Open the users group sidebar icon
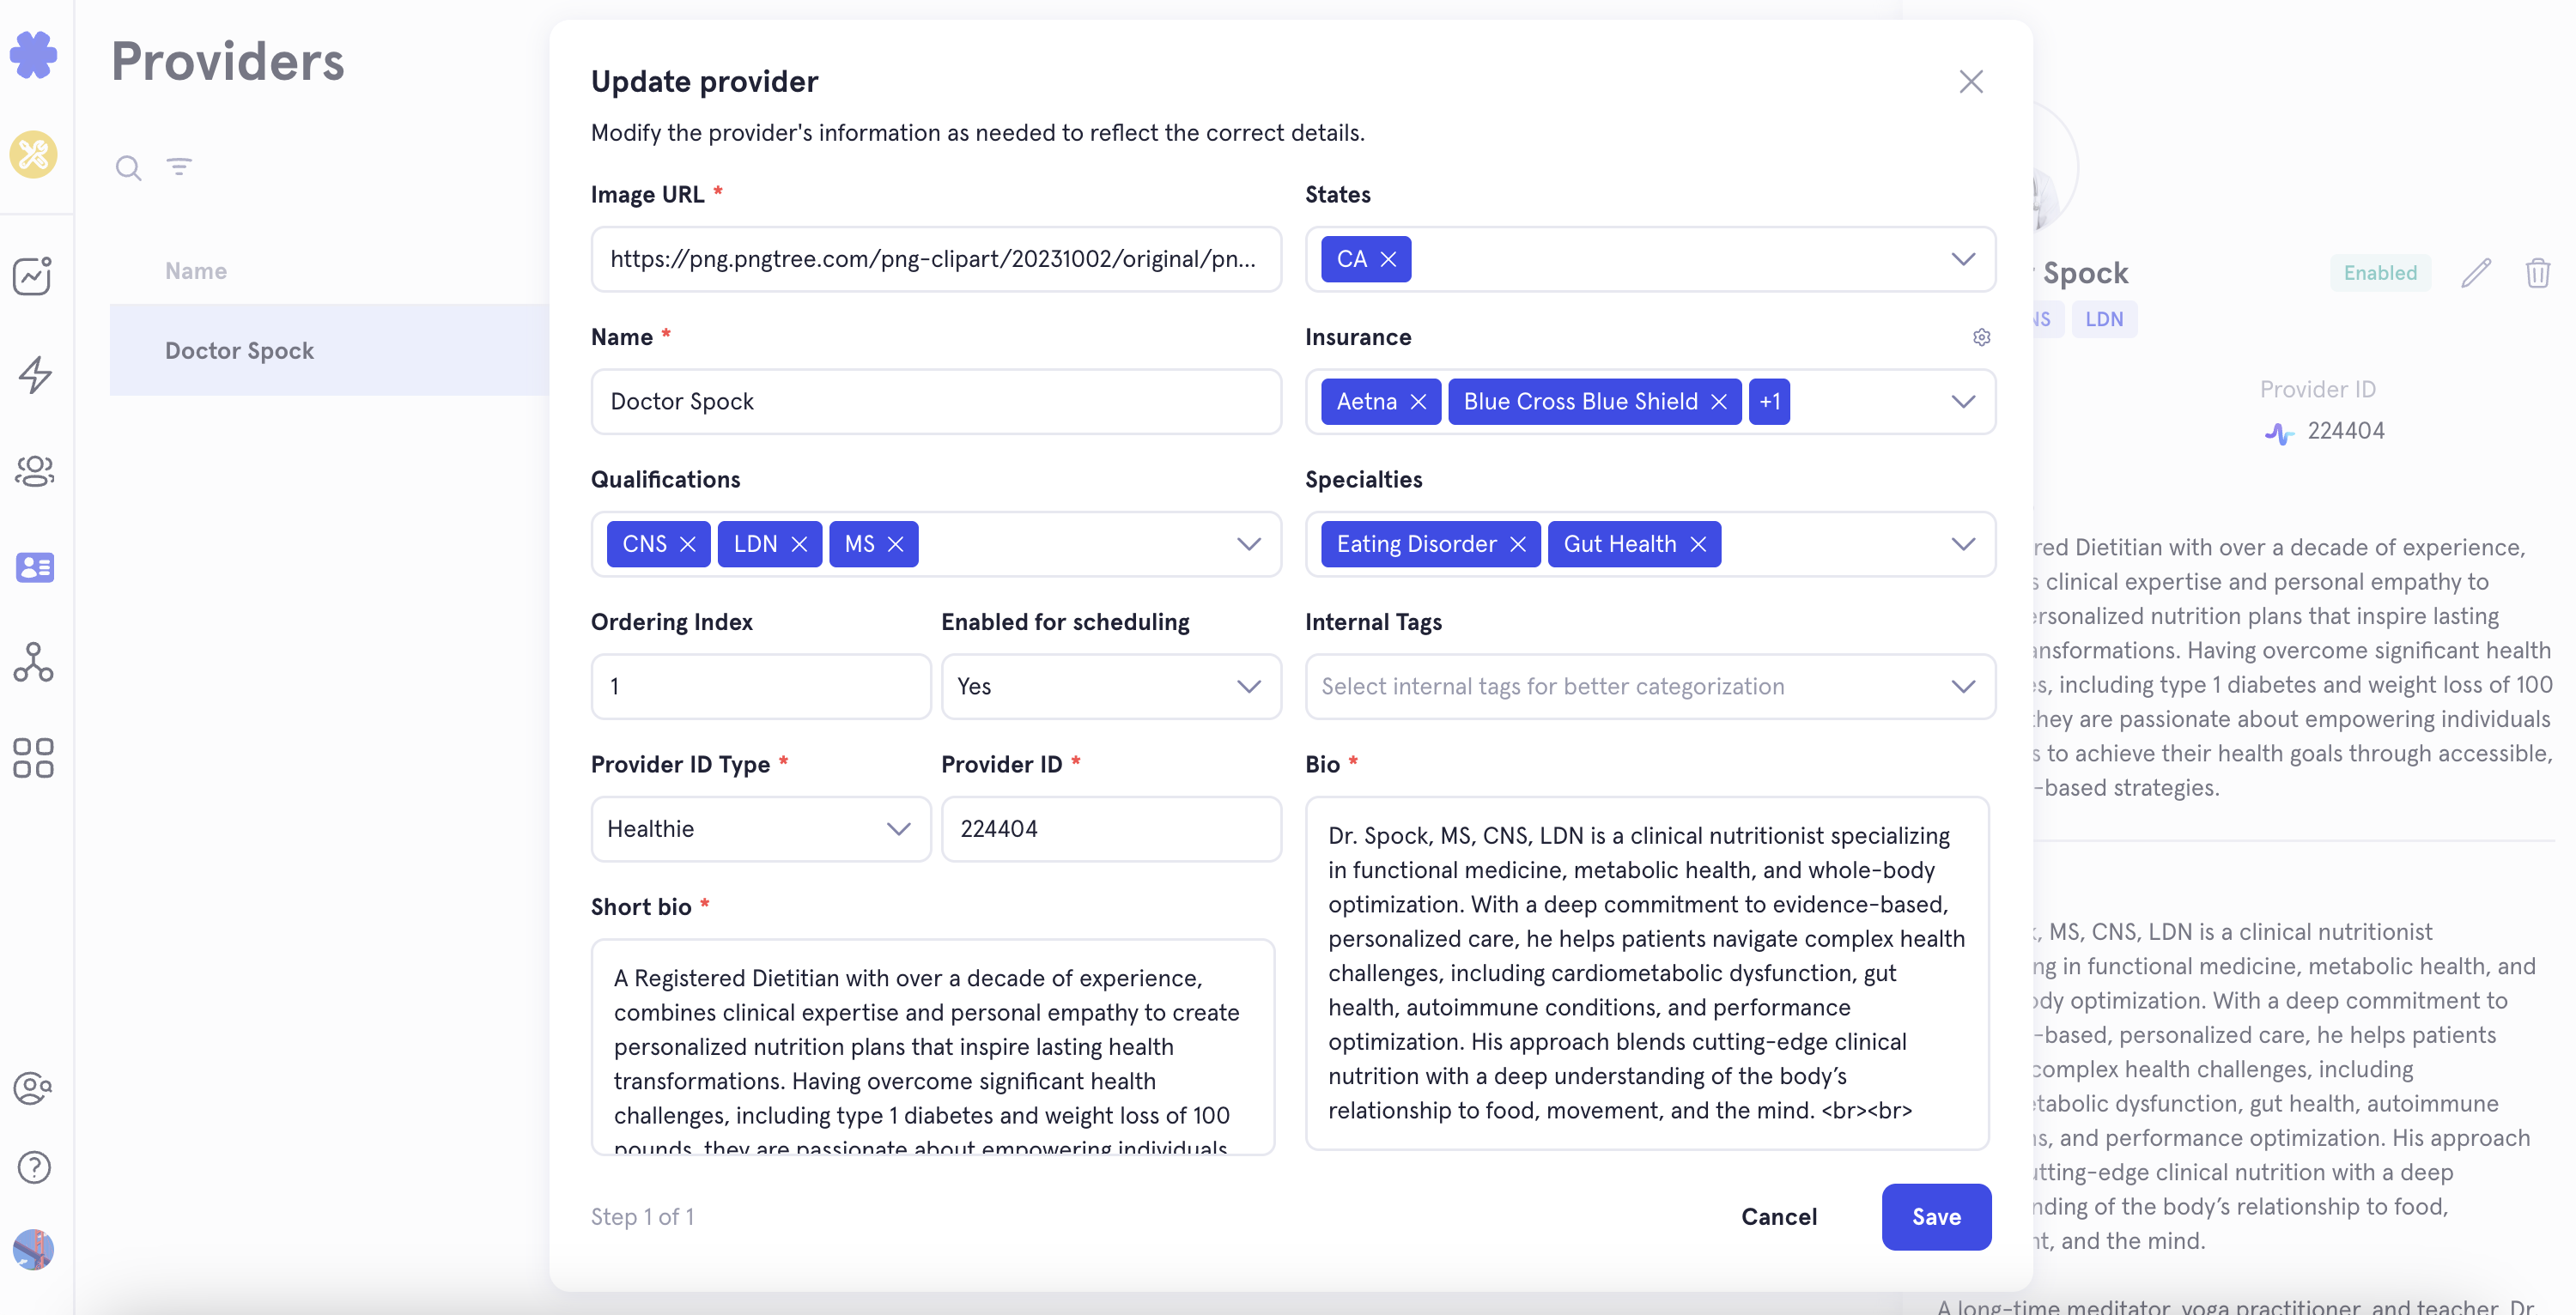The width and height of the screenshot is (2576, 1315). point(34,471)
